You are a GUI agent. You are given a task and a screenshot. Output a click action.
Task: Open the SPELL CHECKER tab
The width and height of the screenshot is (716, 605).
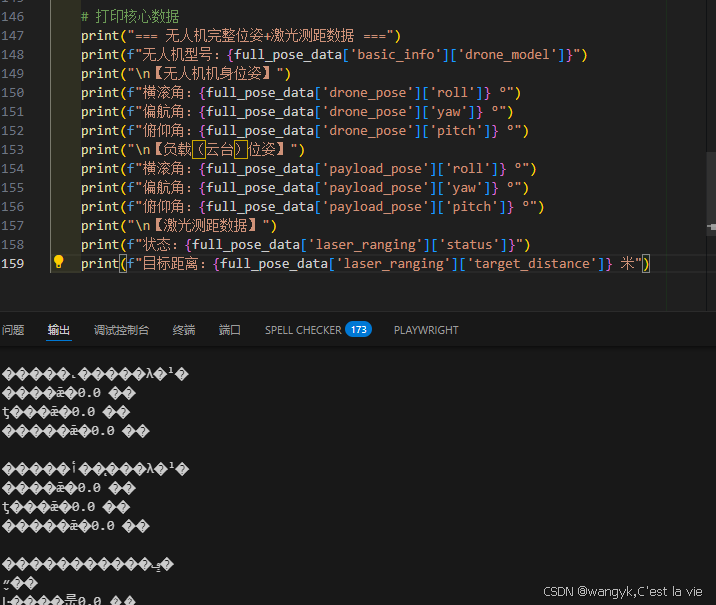click(303, 330)
